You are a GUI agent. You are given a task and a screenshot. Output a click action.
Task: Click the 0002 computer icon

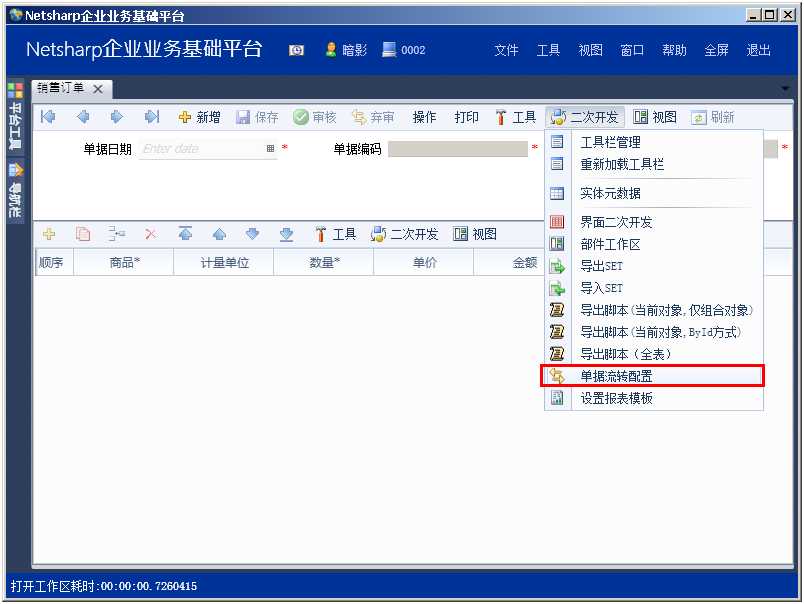(x=389, y=50)
